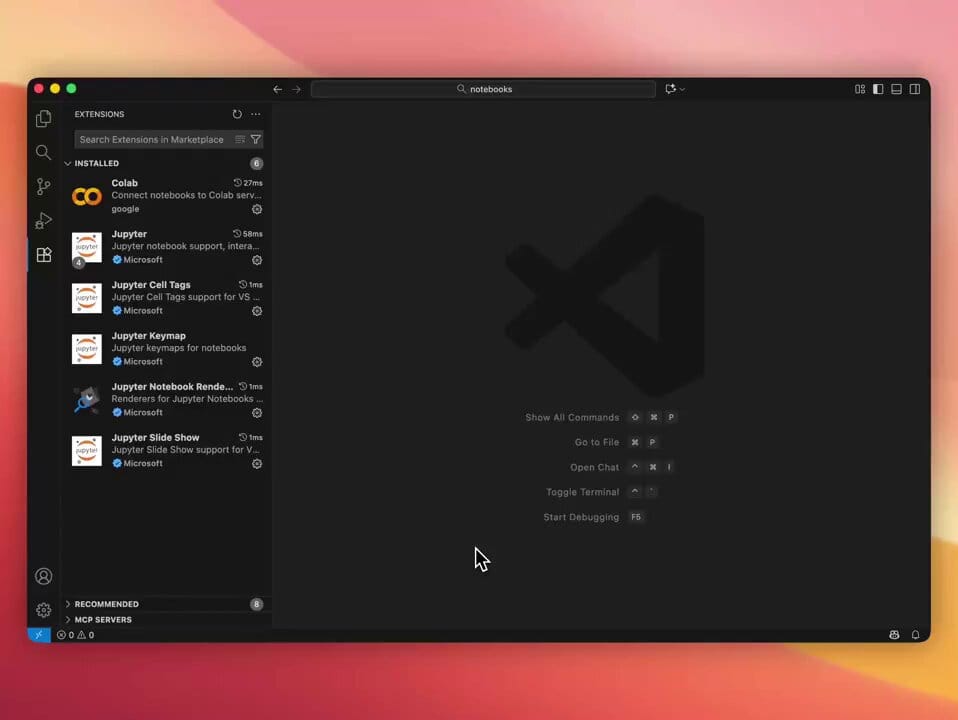
Task: Click the Jupyter Cell Tags manage gear
Action: coord(257,310)
